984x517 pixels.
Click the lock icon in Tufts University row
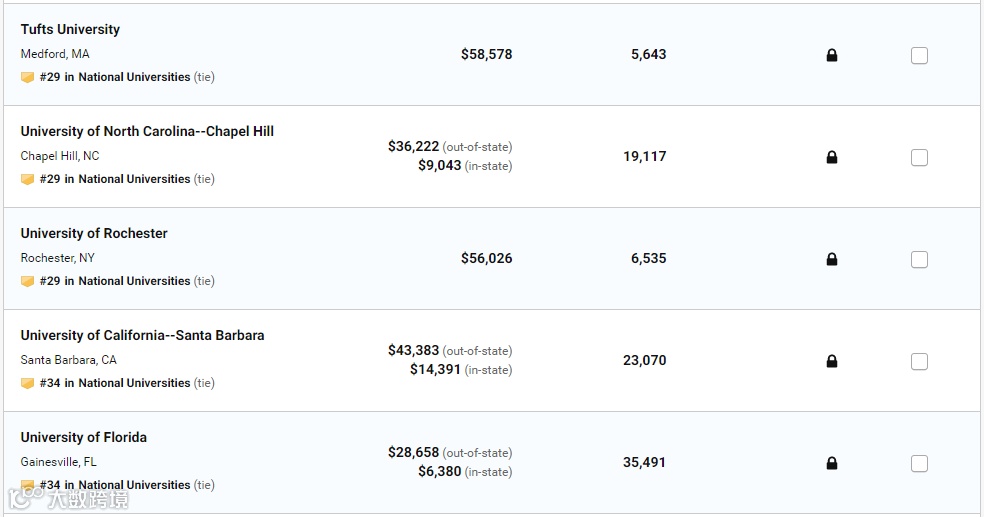pyautogui.click(x=832, y=55)
